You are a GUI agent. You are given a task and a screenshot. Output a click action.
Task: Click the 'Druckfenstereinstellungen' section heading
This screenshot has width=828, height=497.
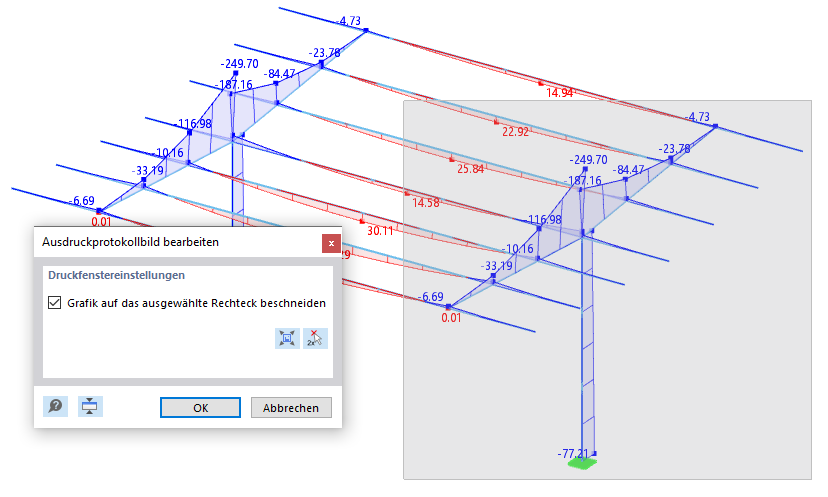(116, 275)
